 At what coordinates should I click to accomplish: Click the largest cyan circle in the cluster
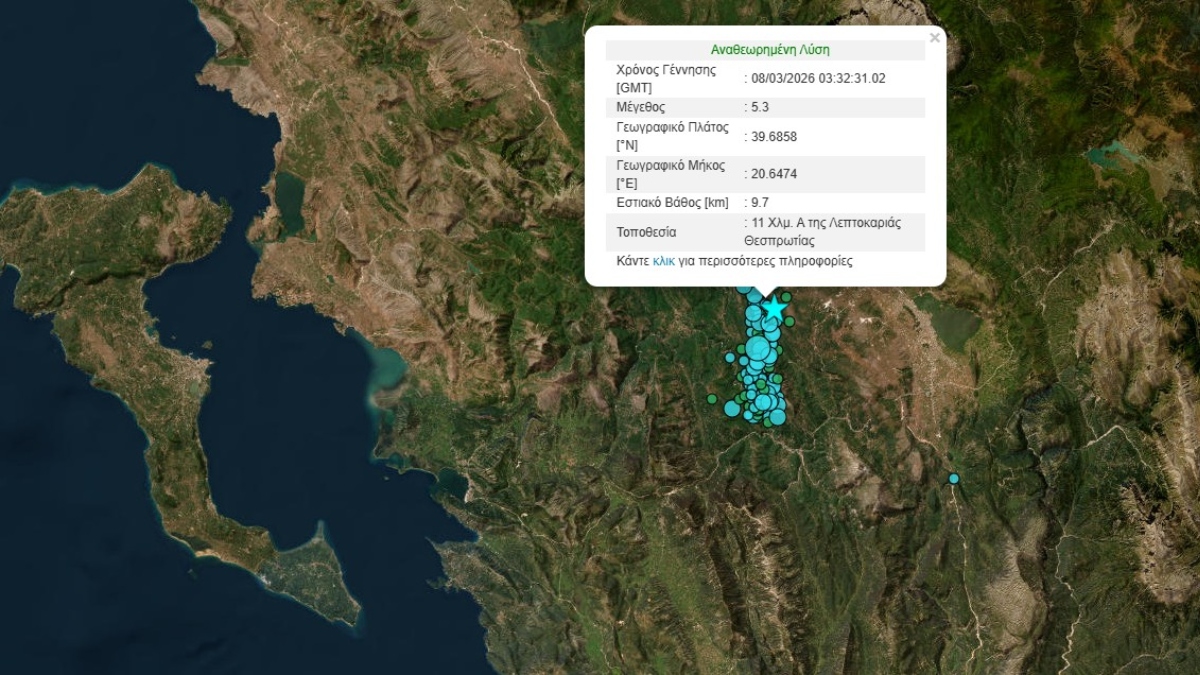tap(758, 350)
